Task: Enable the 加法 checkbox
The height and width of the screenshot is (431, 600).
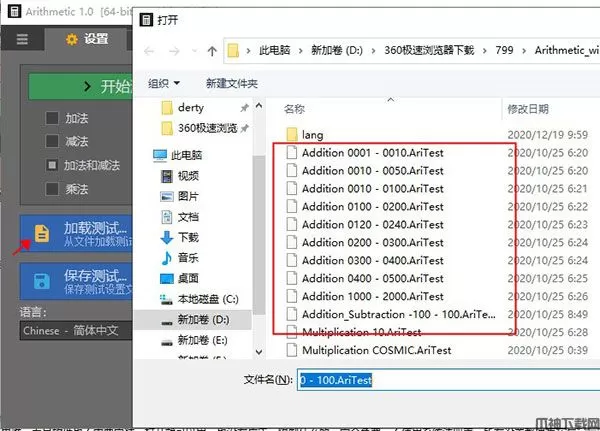Action: pyautogui.click(x=52, y=118)
